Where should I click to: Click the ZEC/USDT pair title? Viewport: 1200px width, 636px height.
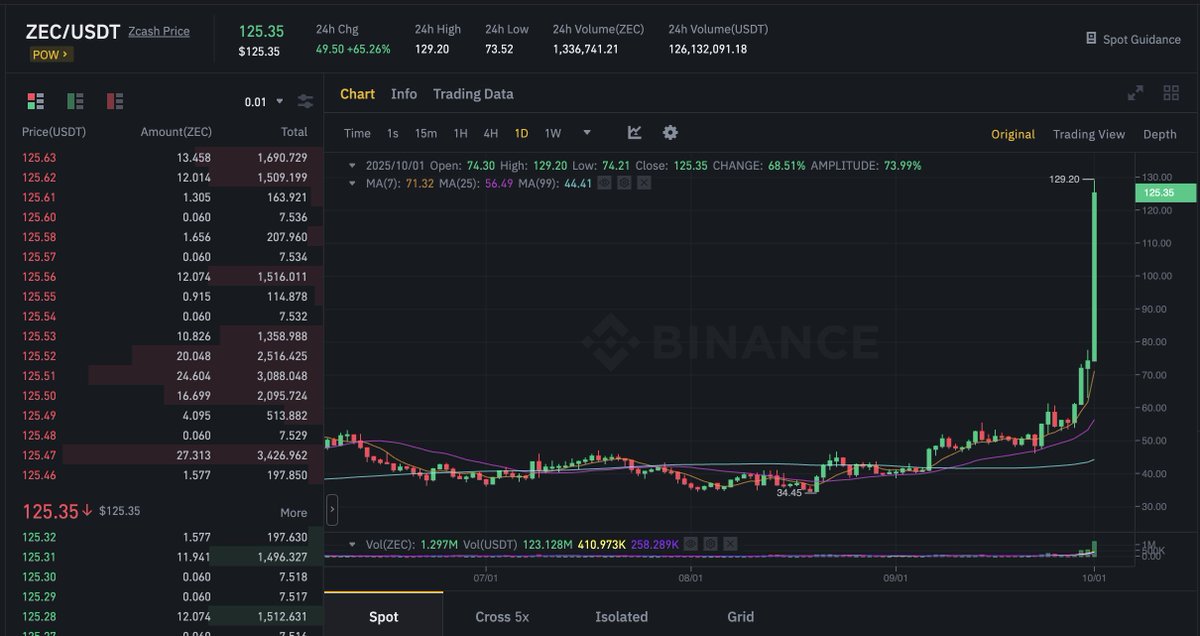(x=73, y=30)
